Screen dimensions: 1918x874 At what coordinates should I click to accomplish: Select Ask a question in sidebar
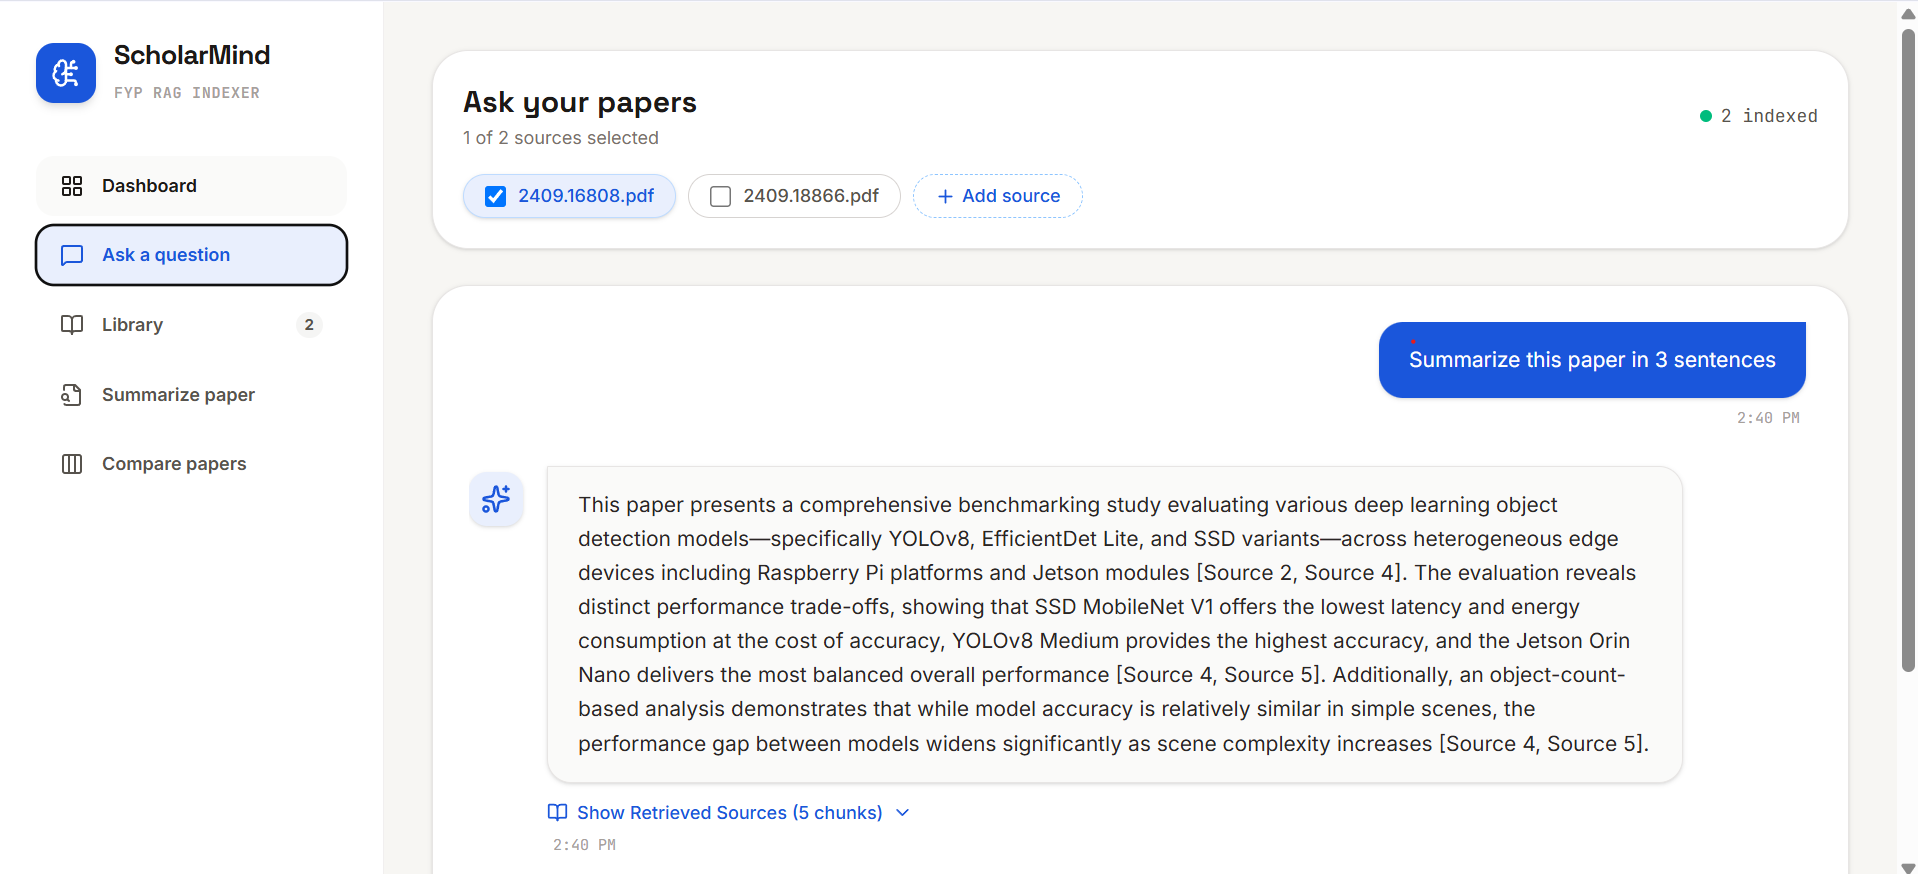191,255
